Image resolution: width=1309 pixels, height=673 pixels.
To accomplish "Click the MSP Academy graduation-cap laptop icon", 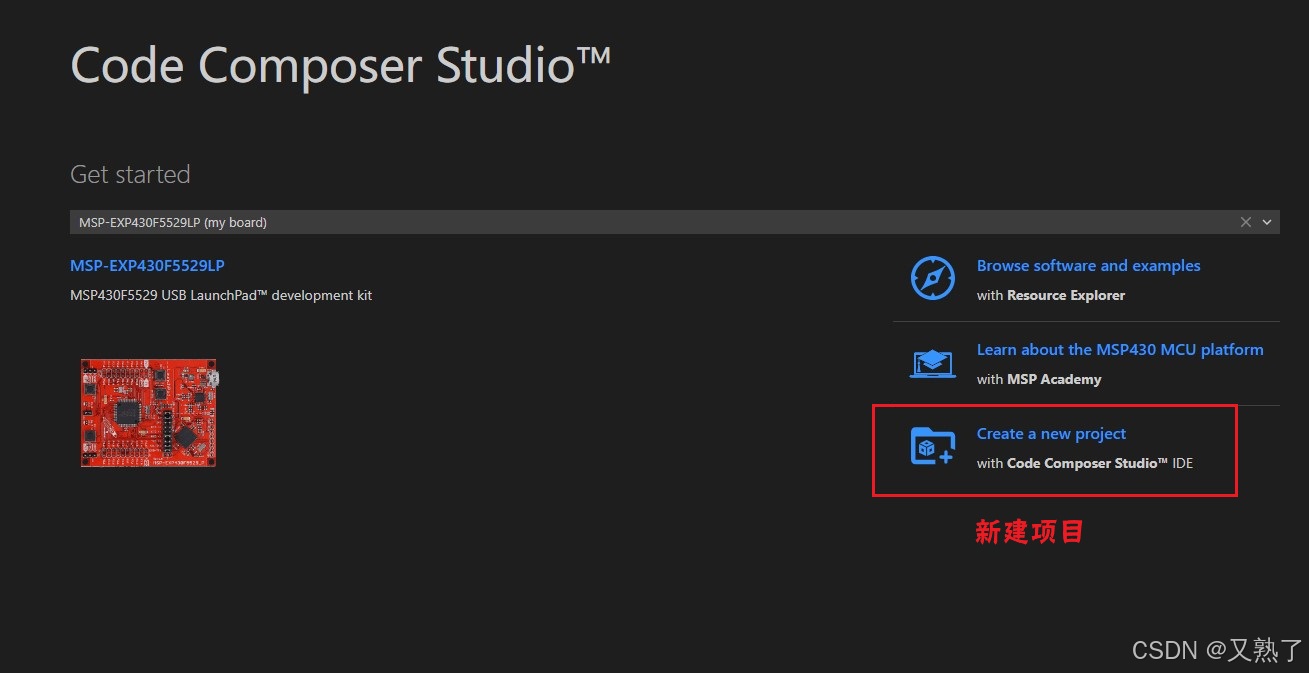I will (932, 363).
